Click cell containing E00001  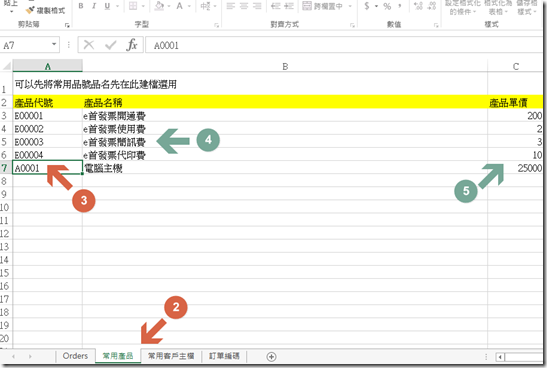click(x=47, y=115)
